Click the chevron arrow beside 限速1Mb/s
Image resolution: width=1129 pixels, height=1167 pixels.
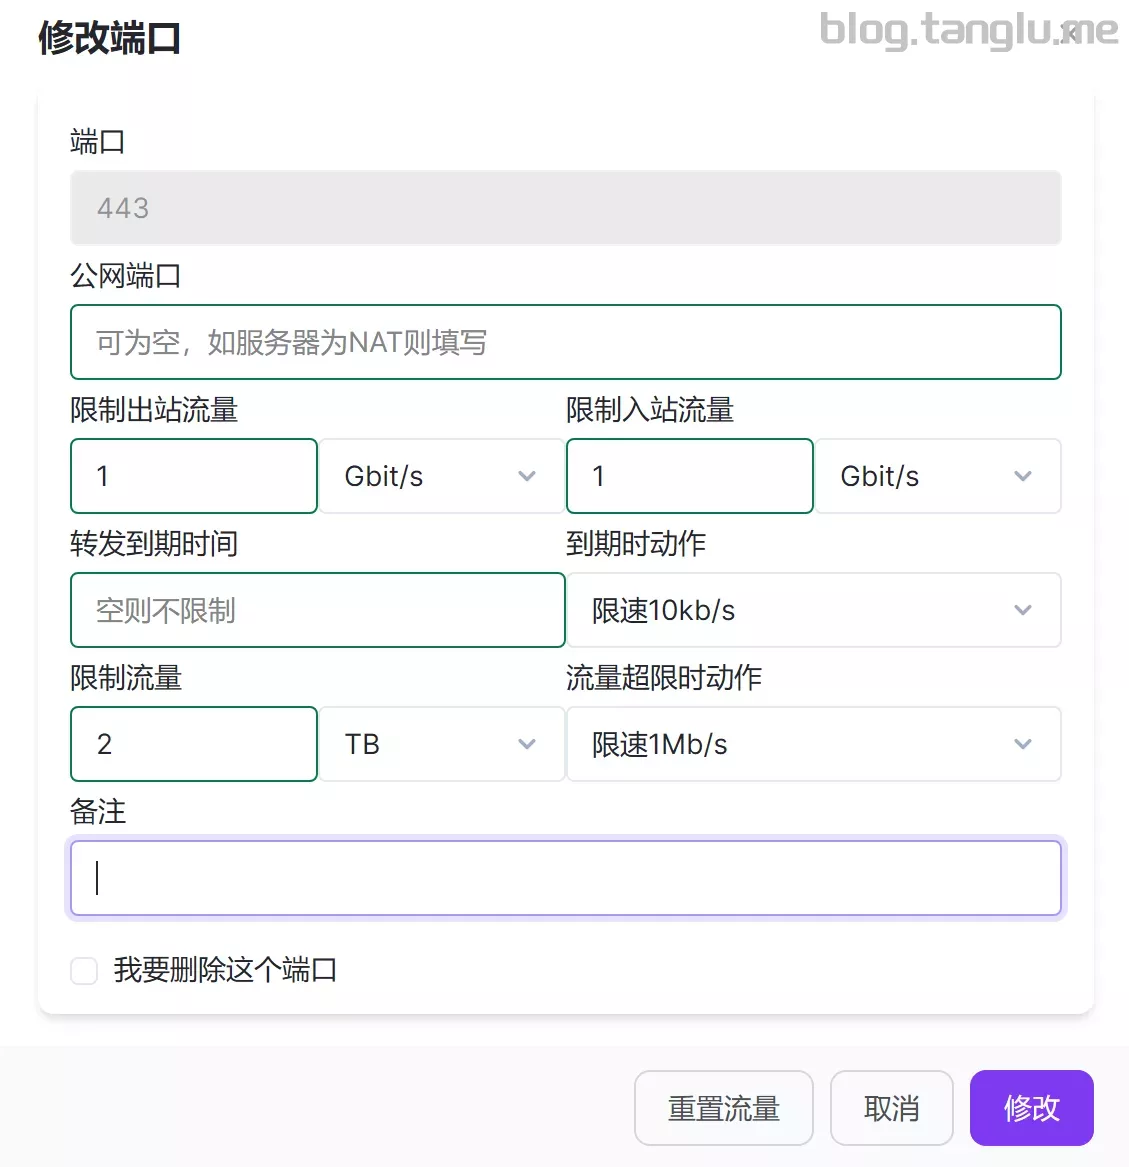click(x=1022, y=744)
